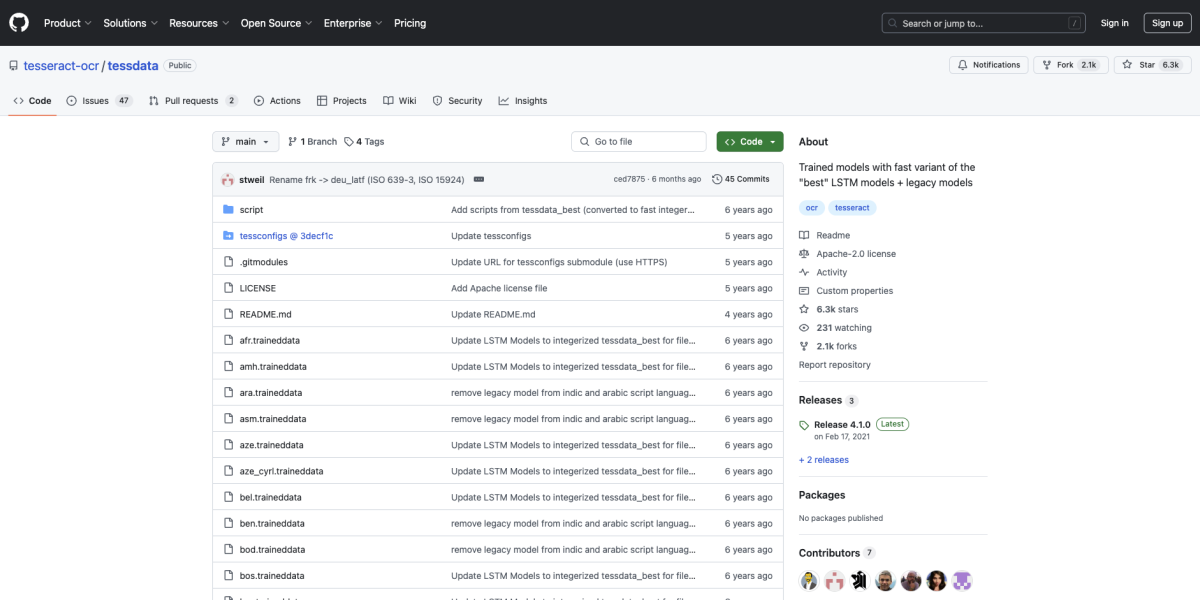Open first contributor avatar
1200x600 pixels.
point(809,581)
